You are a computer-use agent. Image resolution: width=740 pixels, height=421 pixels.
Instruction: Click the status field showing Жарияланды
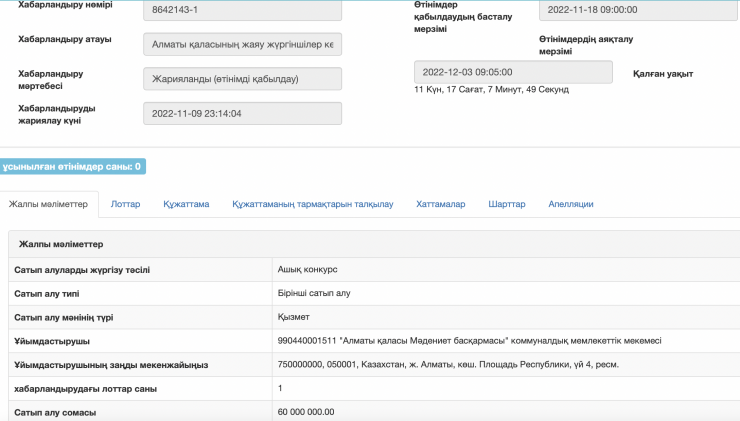tap(242, 79)
